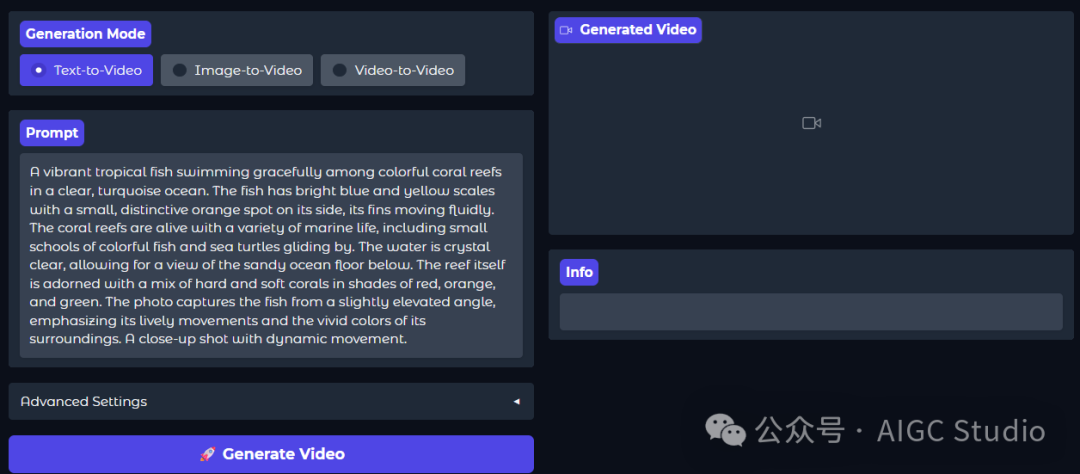Select the Image-to-Video mode
The width and height of the screenshot is (1080, 474).
pos(237,70)
